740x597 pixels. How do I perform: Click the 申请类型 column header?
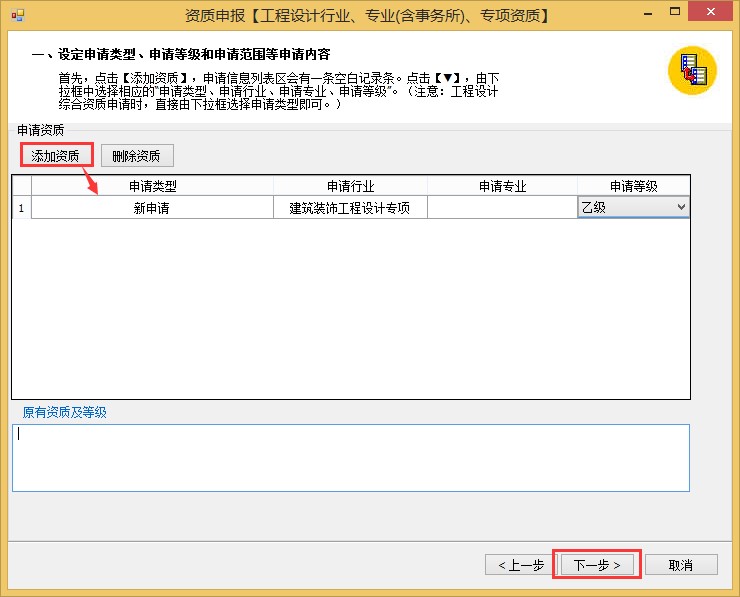(x=152, y=186)
